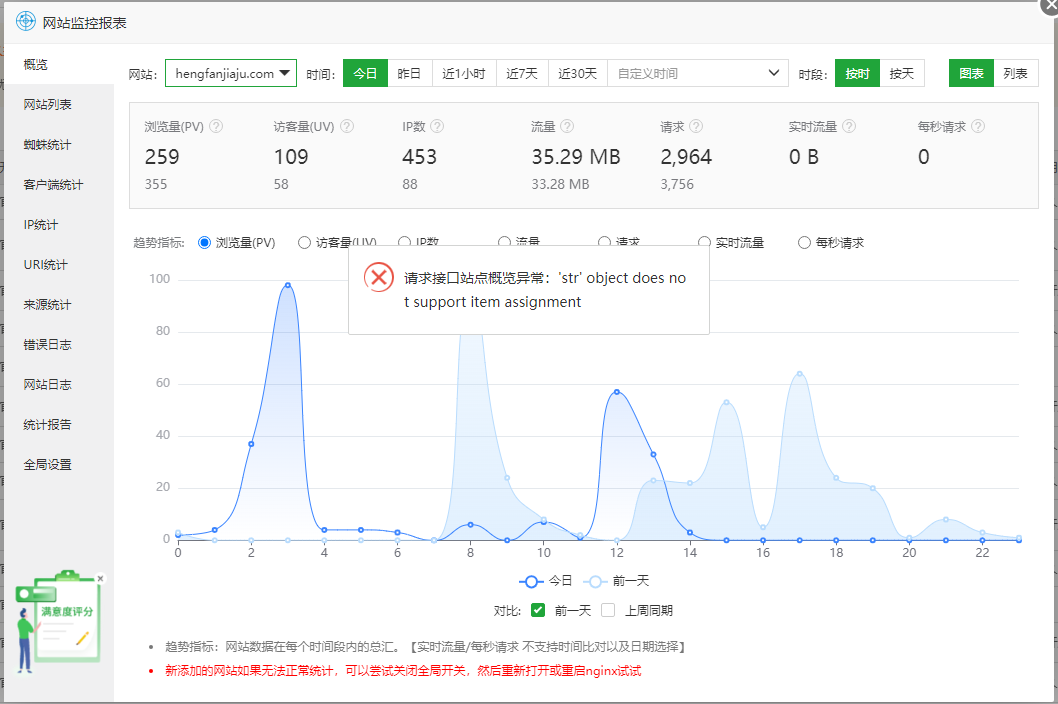
Task: Select the 实时流量 trend radio button
Action: pyautogui.click(x=704, y=243)
